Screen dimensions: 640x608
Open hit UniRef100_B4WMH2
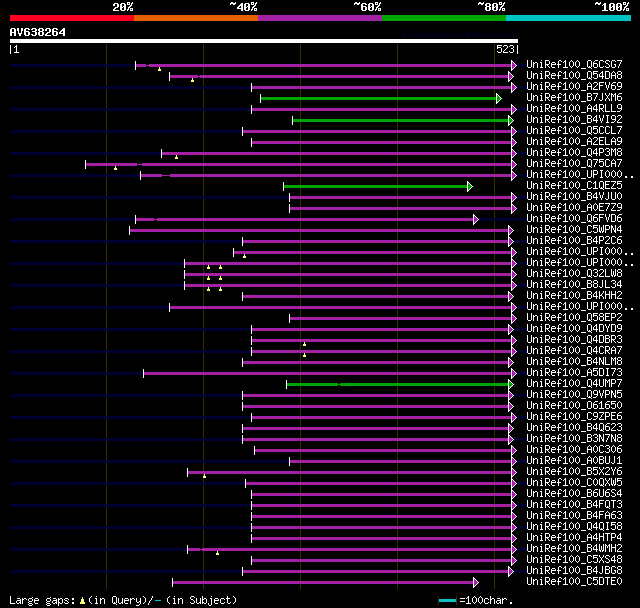tap(574, 548)
